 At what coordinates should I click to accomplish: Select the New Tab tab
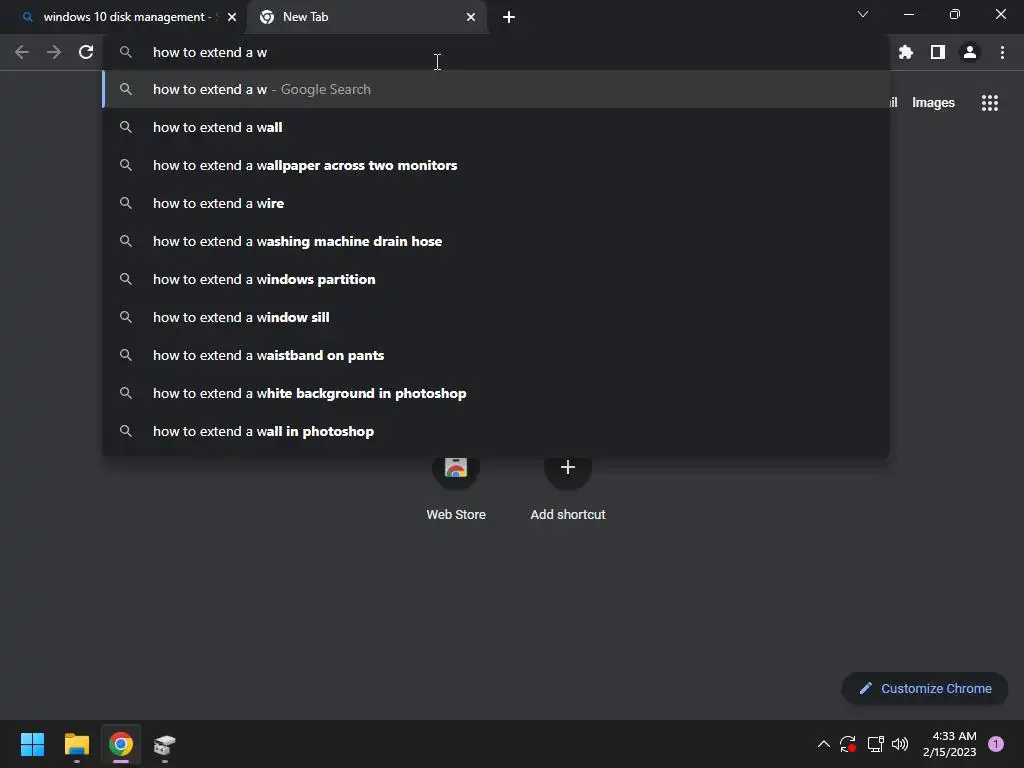click(366, 17)
